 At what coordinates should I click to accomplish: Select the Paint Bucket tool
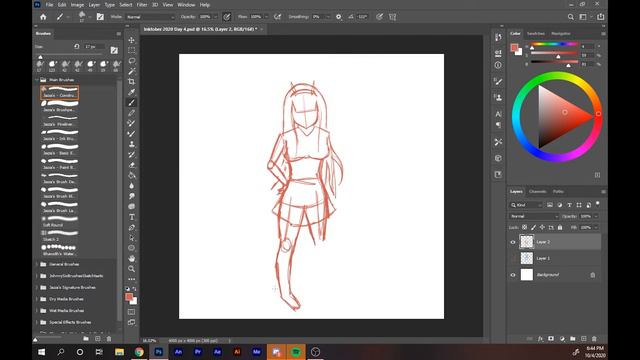pyautogui.click(x=131, y=176)
